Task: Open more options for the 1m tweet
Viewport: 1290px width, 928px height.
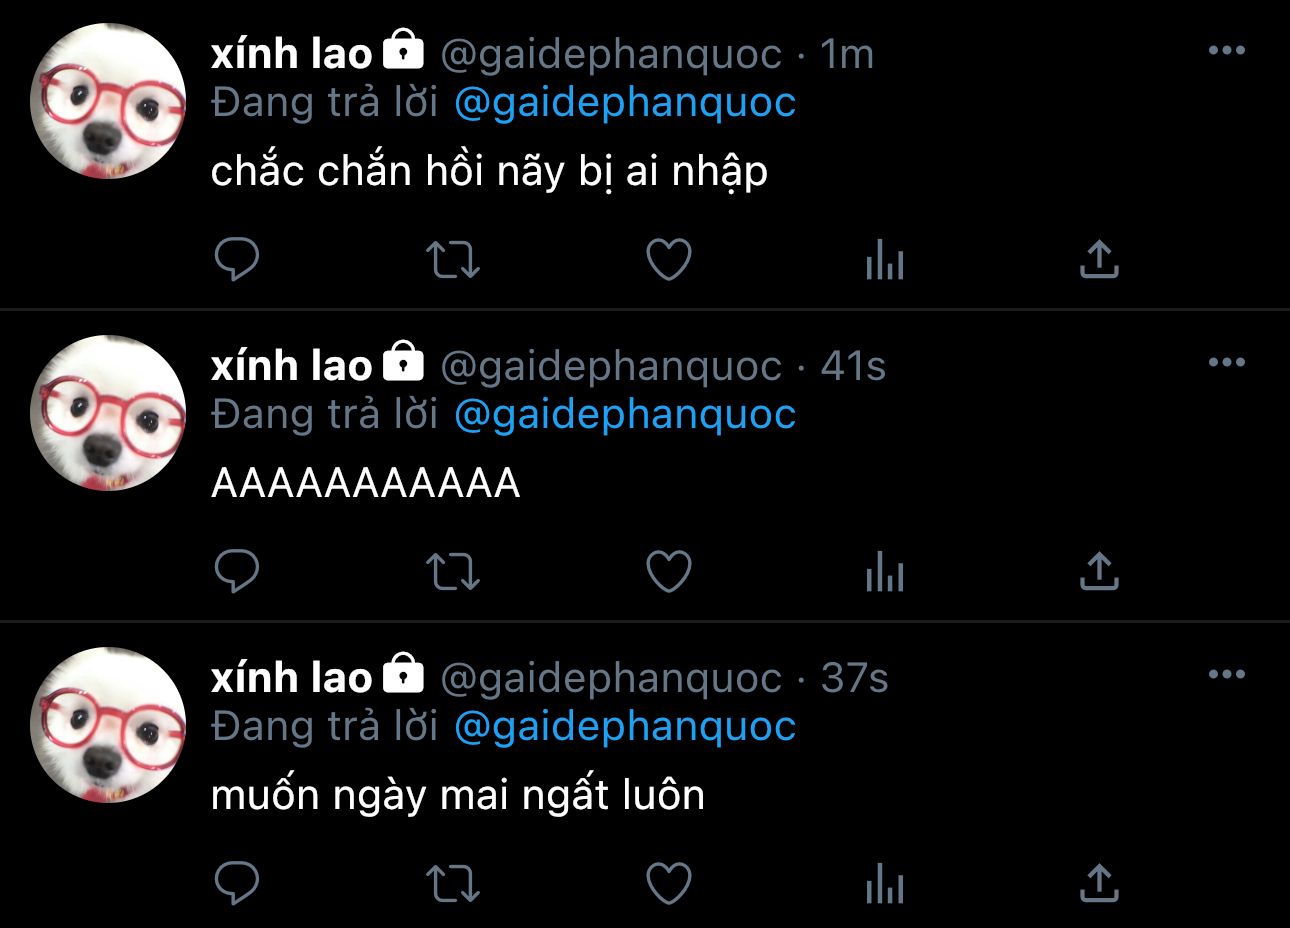Action: [x=1226, y=50]
